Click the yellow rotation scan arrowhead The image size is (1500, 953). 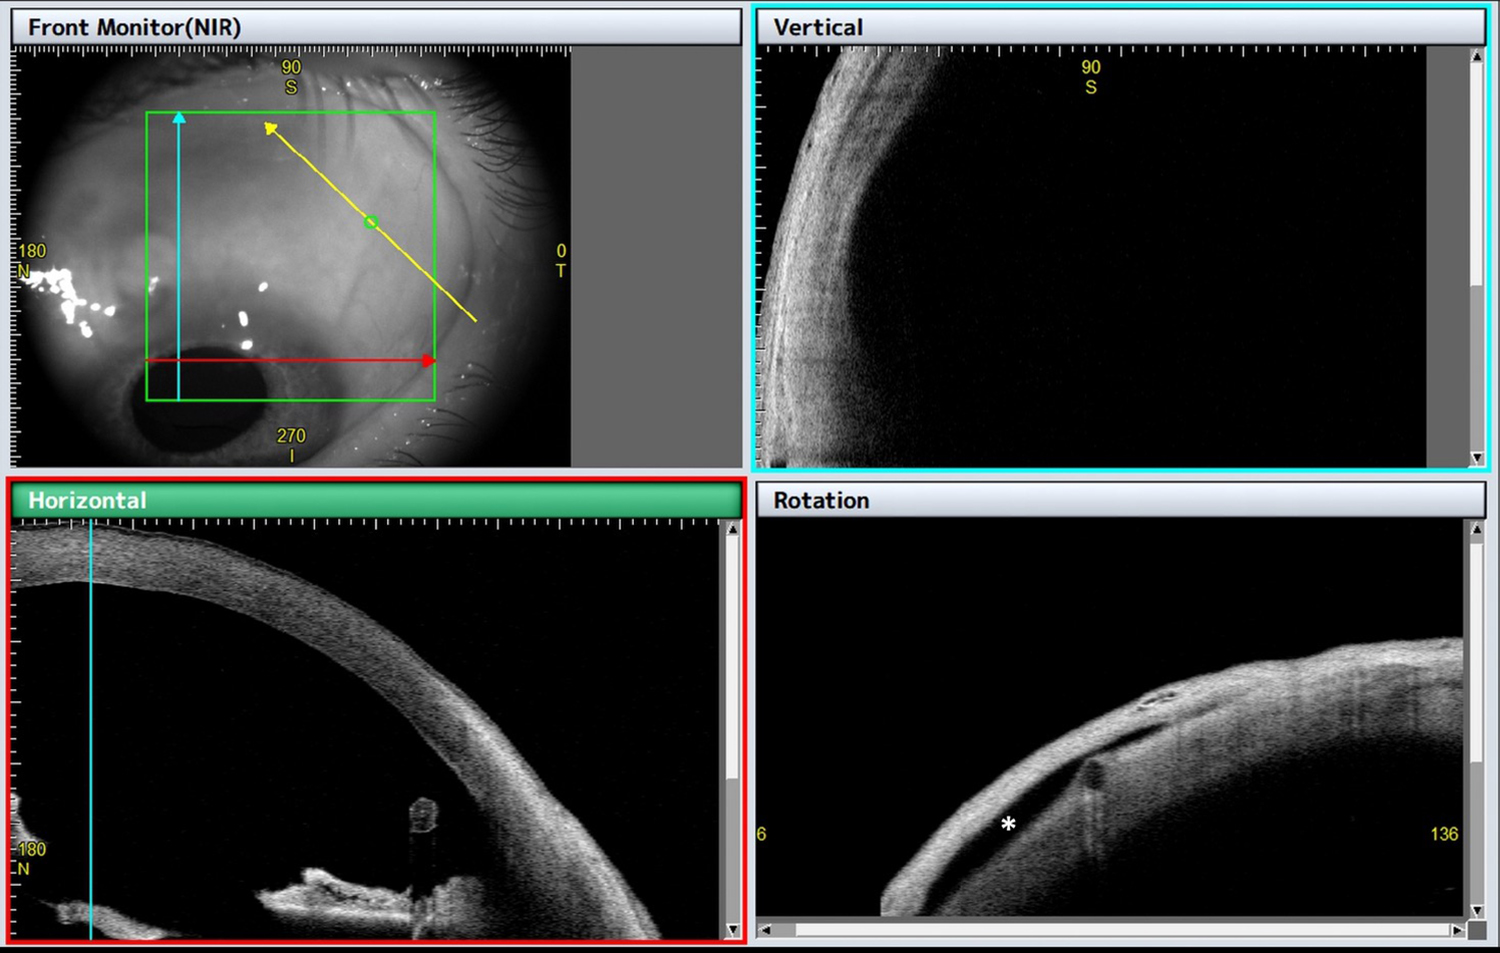270,127
